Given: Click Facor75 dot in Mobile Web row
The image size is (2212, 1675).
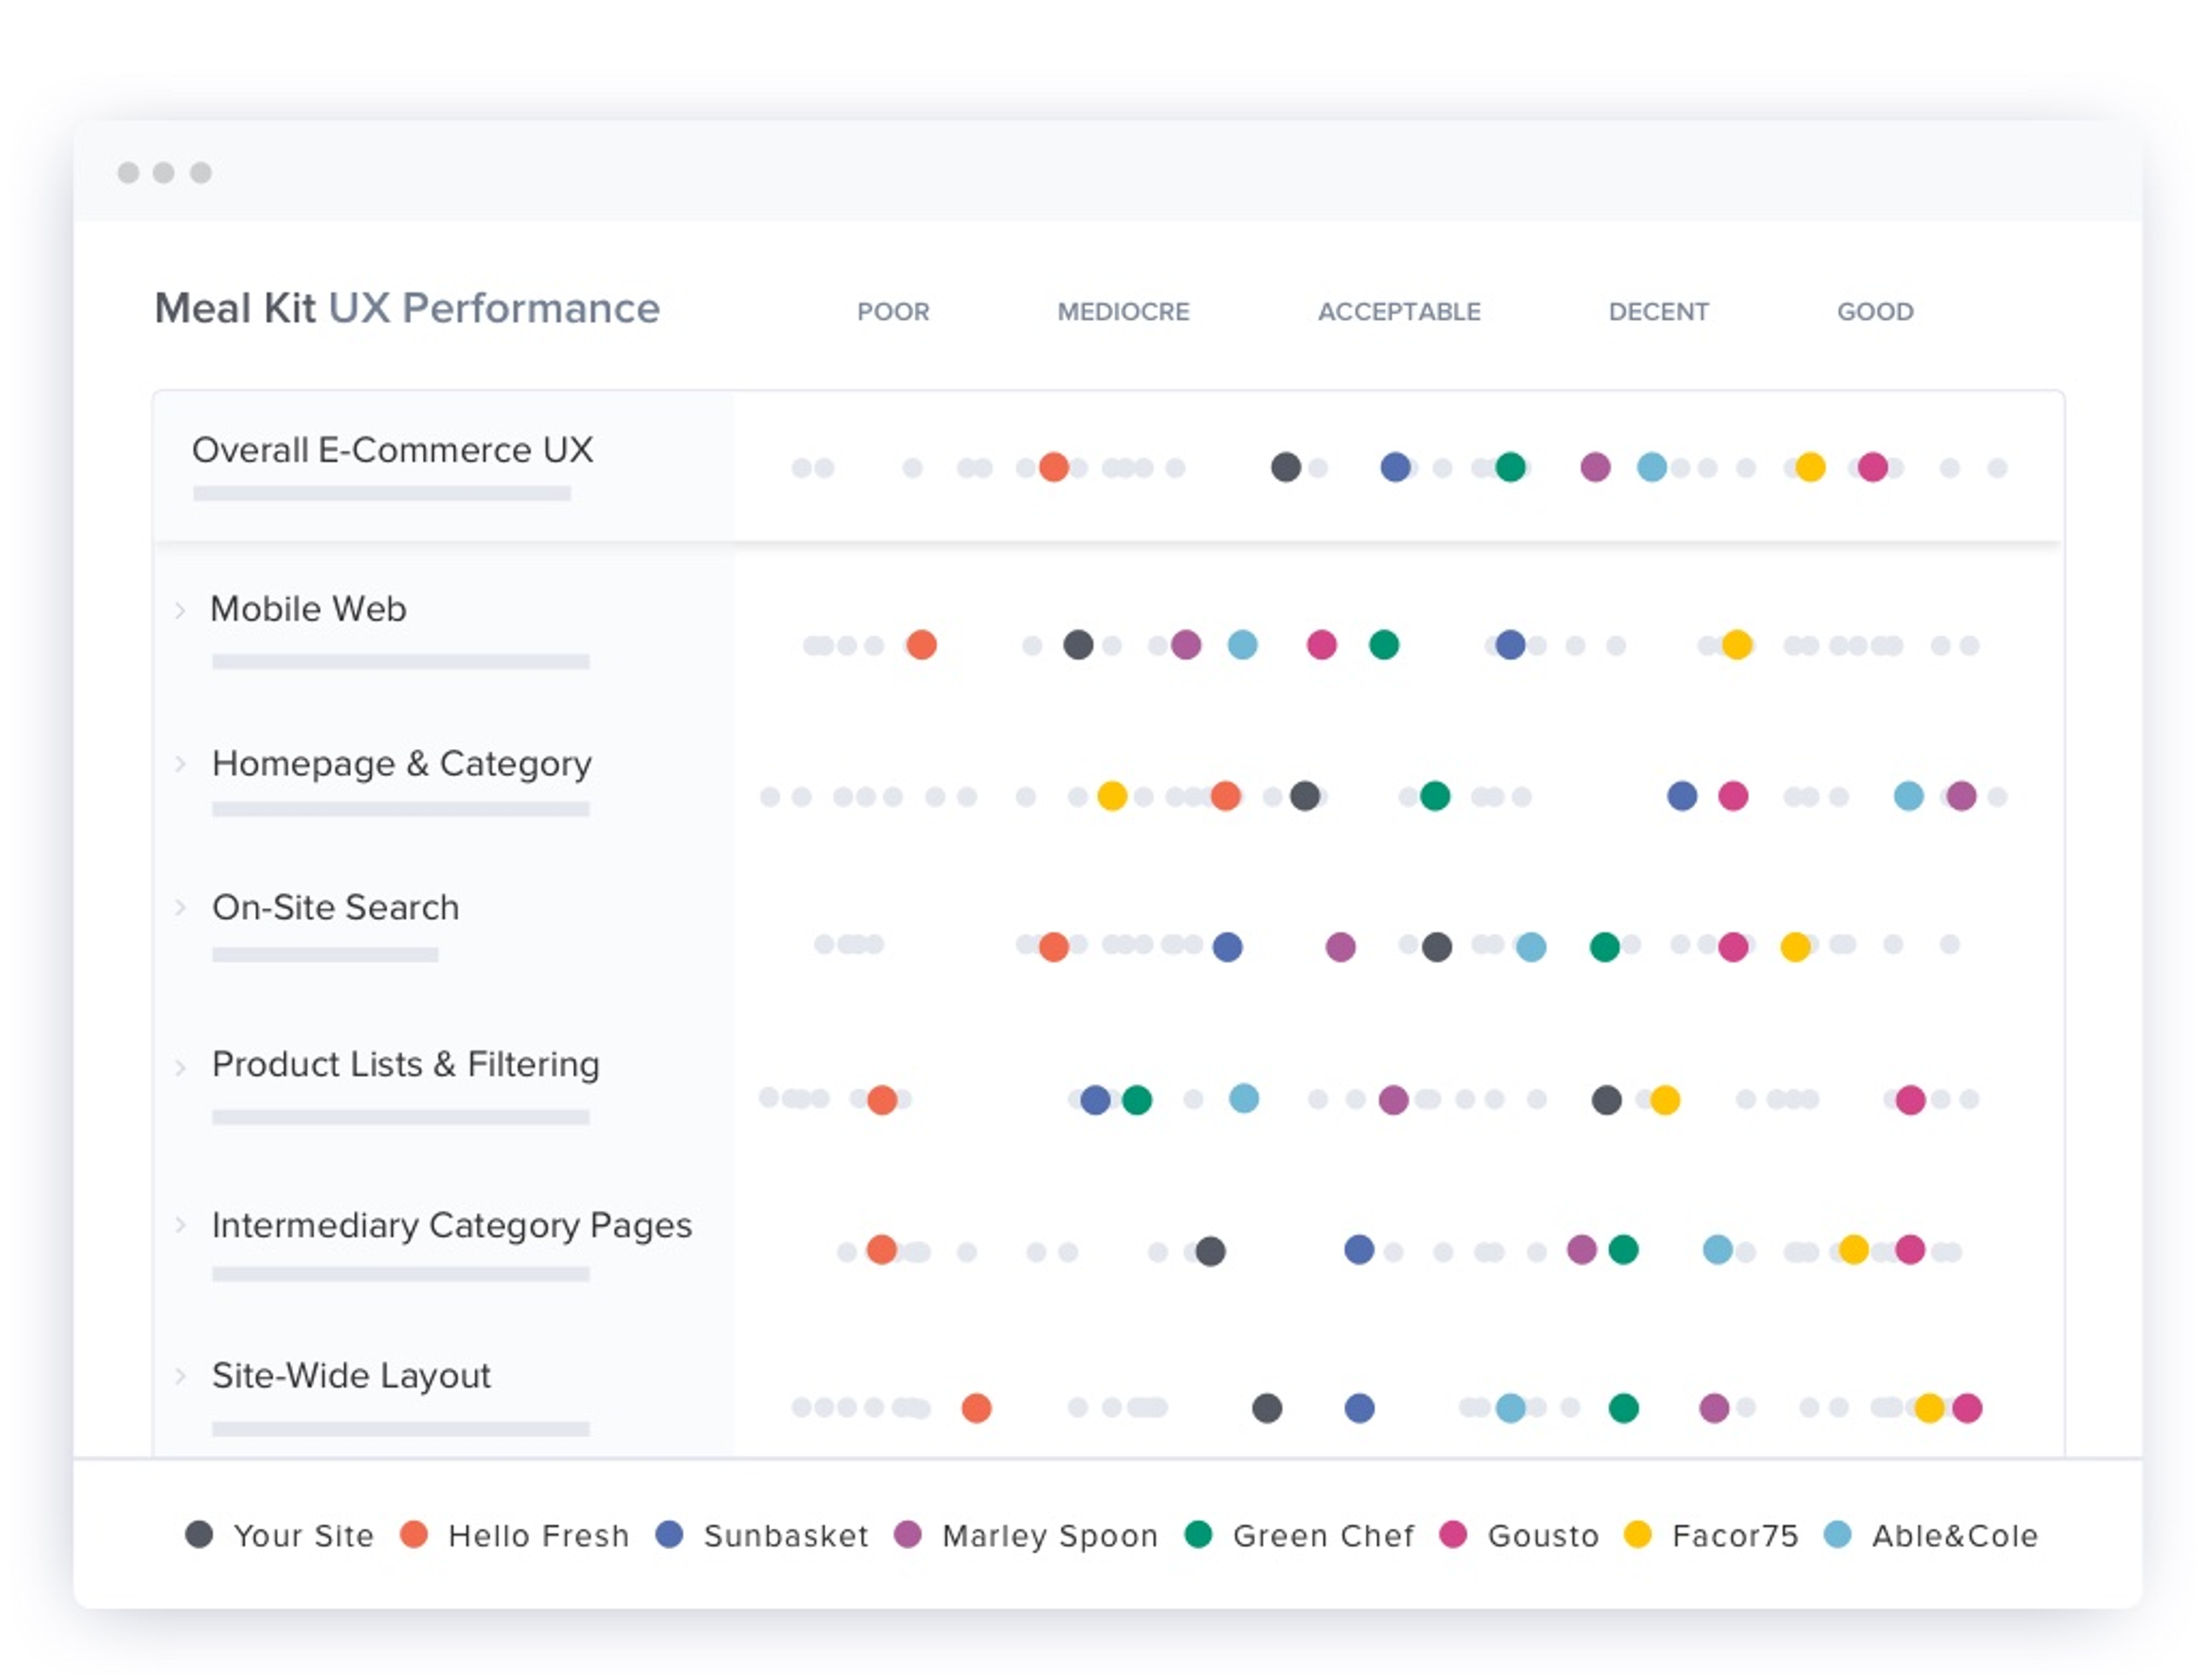Looking at the screenshot, I should coord(1737,645).
